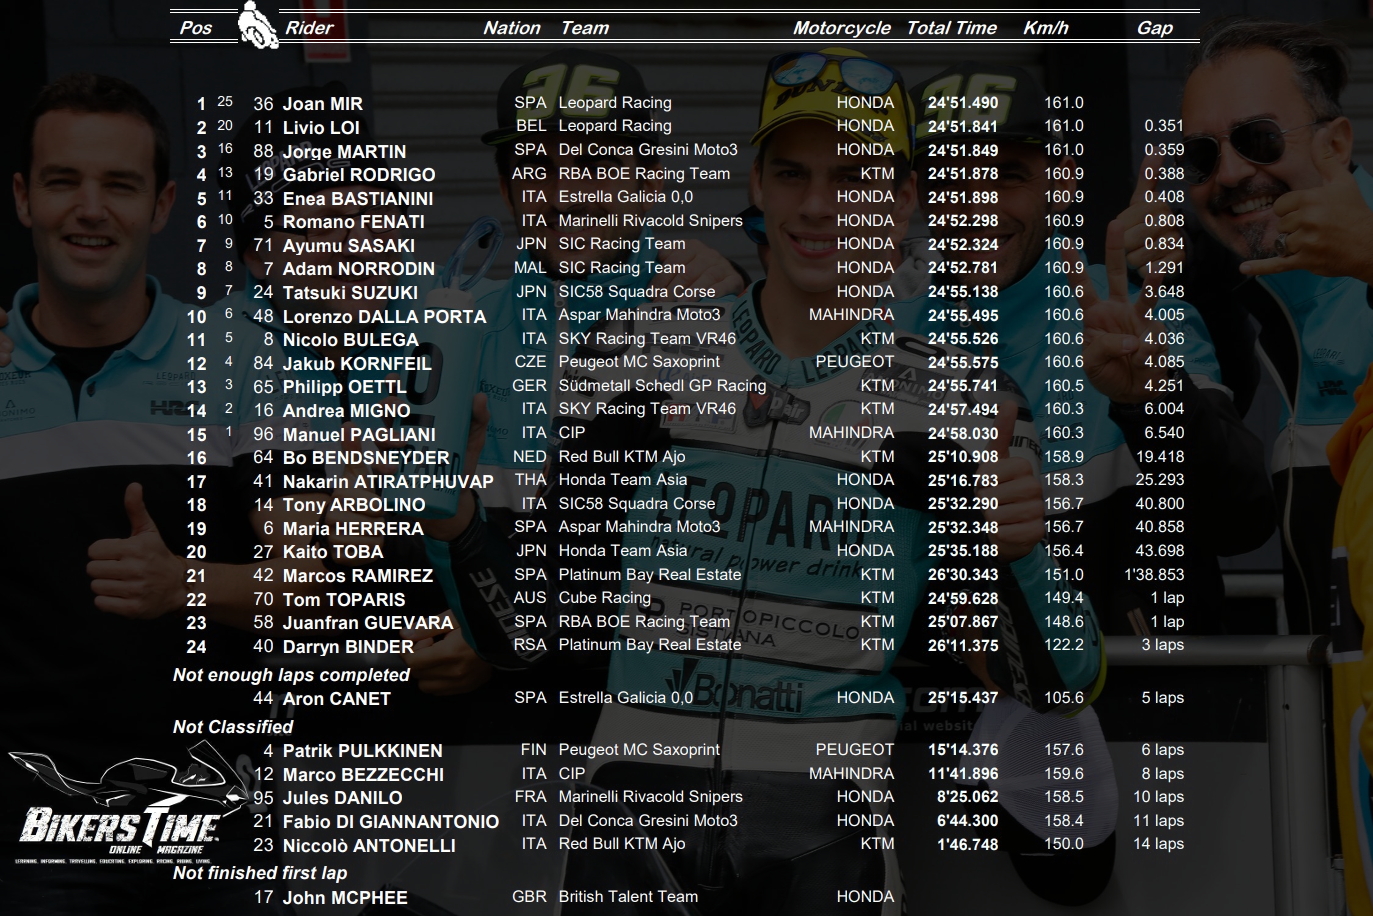
Task: Select rider name Fabio DI GIANNANTONIO
Action: click(x=390, y=822)
